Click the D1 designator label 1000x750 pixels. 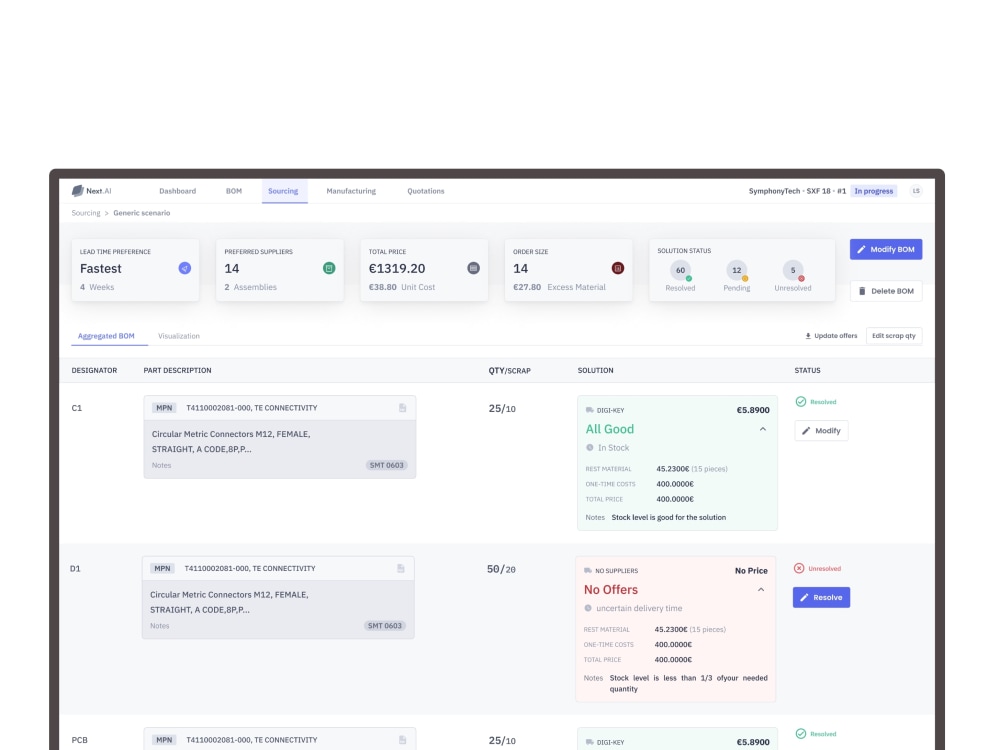coord(75,569)
